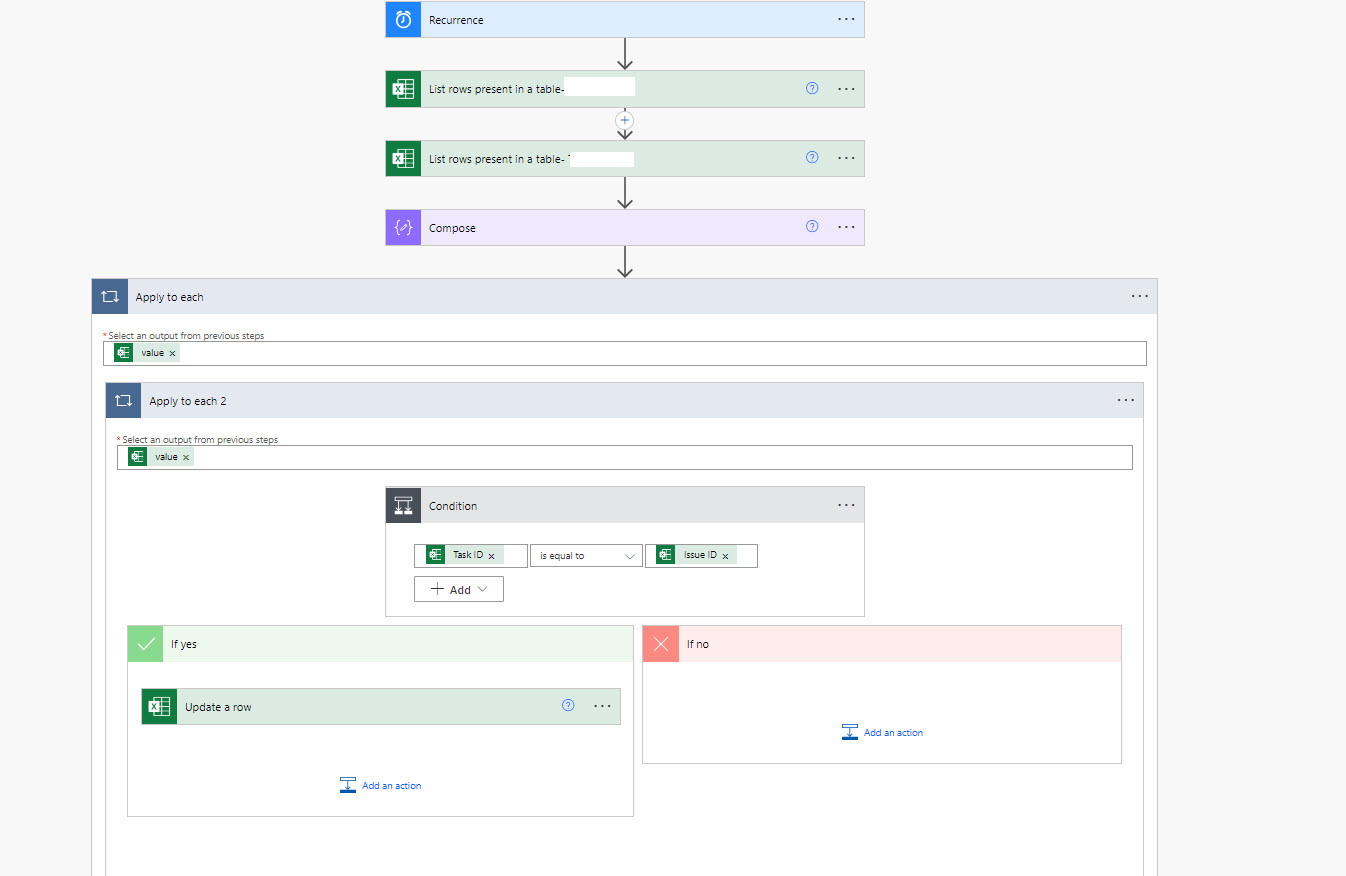
Task: Click the Excel icon on first List rows action
Action: point(403,89)
